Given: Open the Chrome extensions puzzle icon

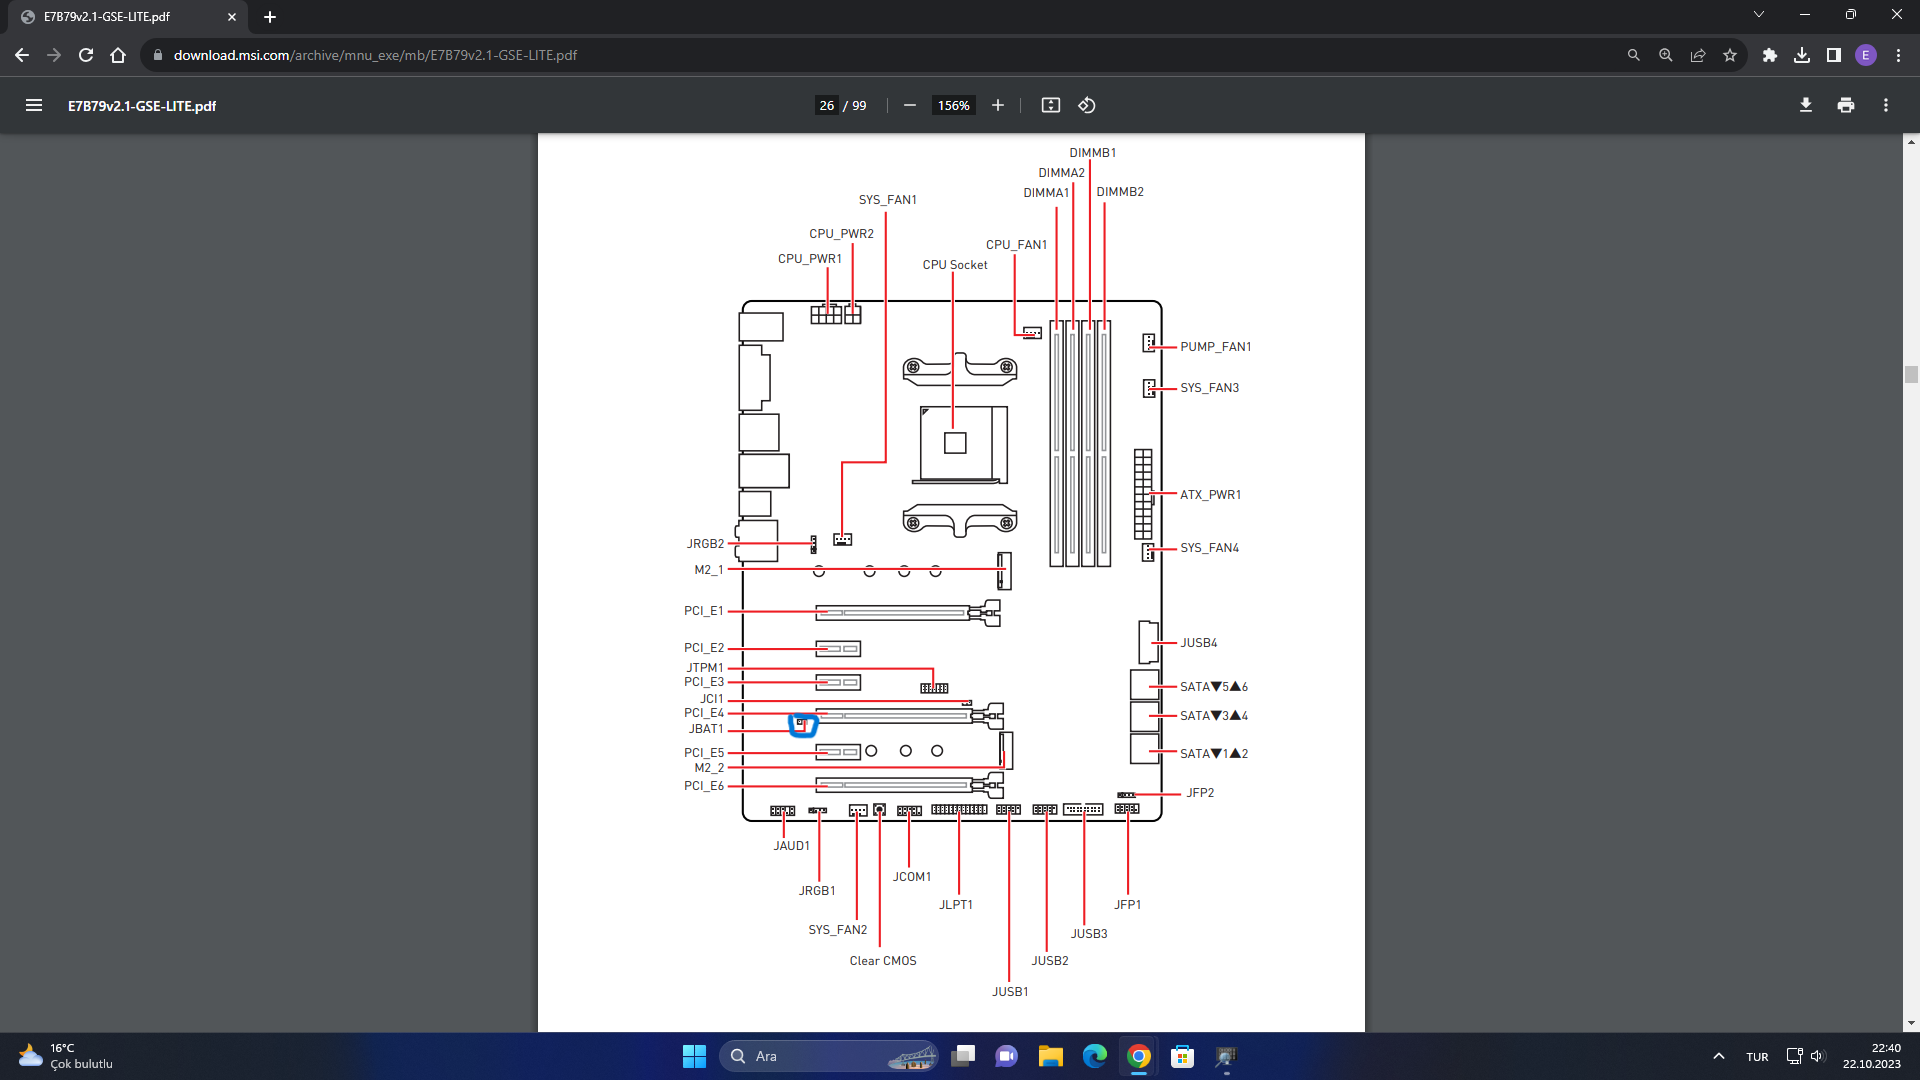Looking at the screenshot, I should (x=1770, y=55).
